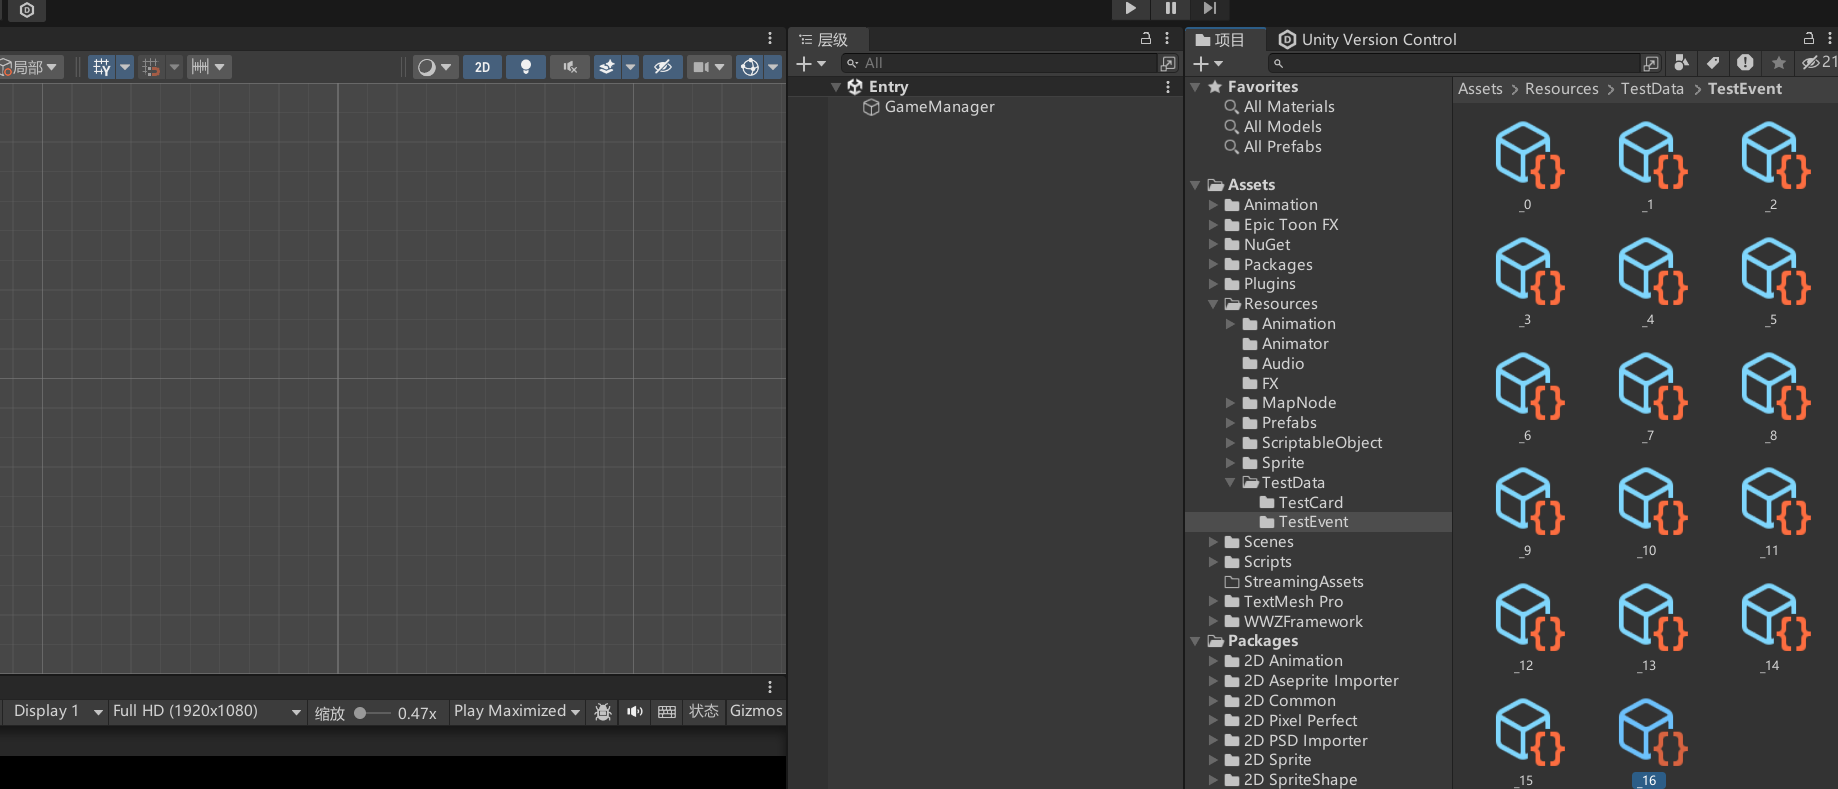Lock the Project panel with the padlock icon
1838x789 pixels.
(1808, 39)
